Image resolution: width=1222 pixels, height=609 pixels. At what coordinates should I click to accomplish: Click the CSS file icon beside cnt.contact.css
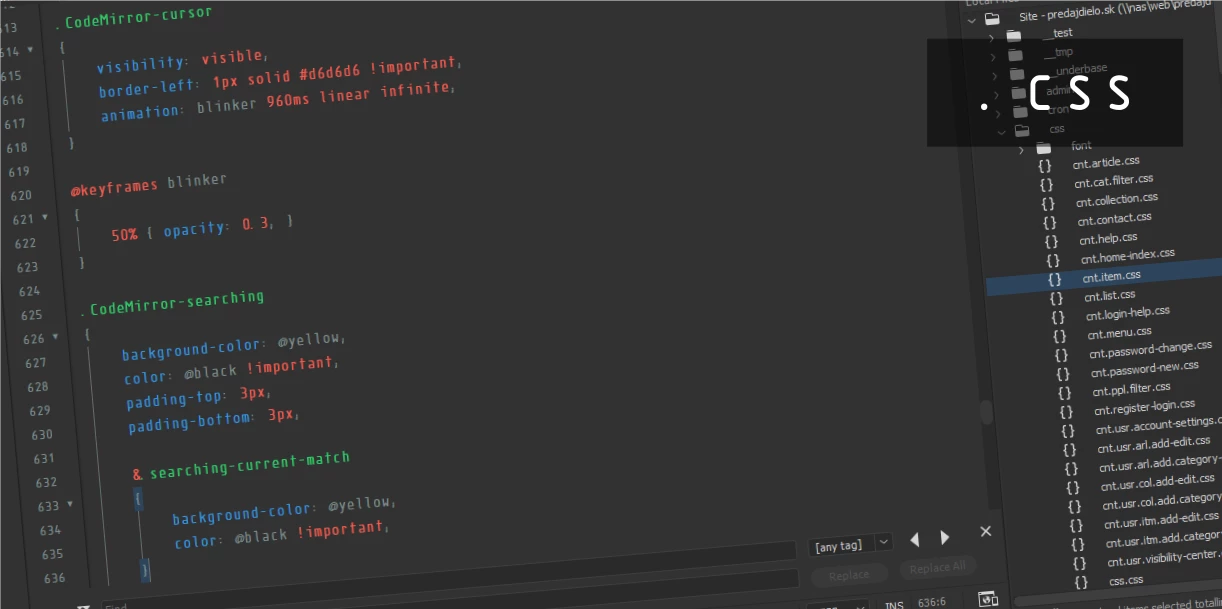tap(1050, 222)
